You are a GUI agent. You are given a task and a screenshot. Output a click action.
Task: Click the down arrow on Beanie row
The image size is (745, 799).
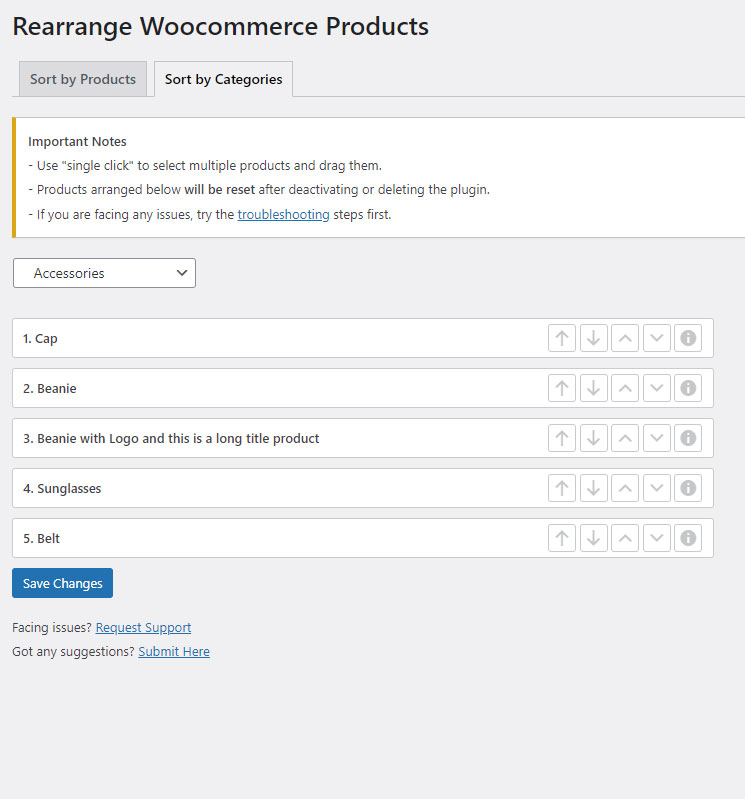(x=593, y=388)
